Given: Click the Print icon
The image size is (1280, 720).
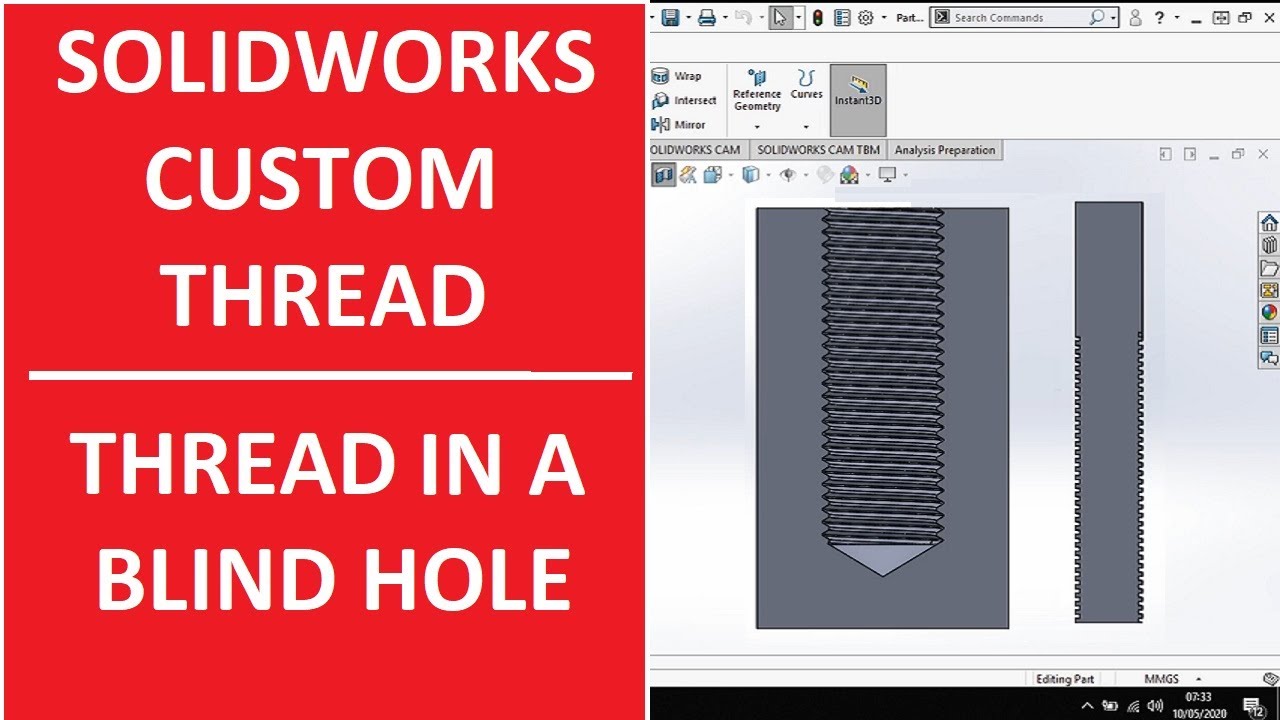Looking at the screenshot, I should 707,18.
